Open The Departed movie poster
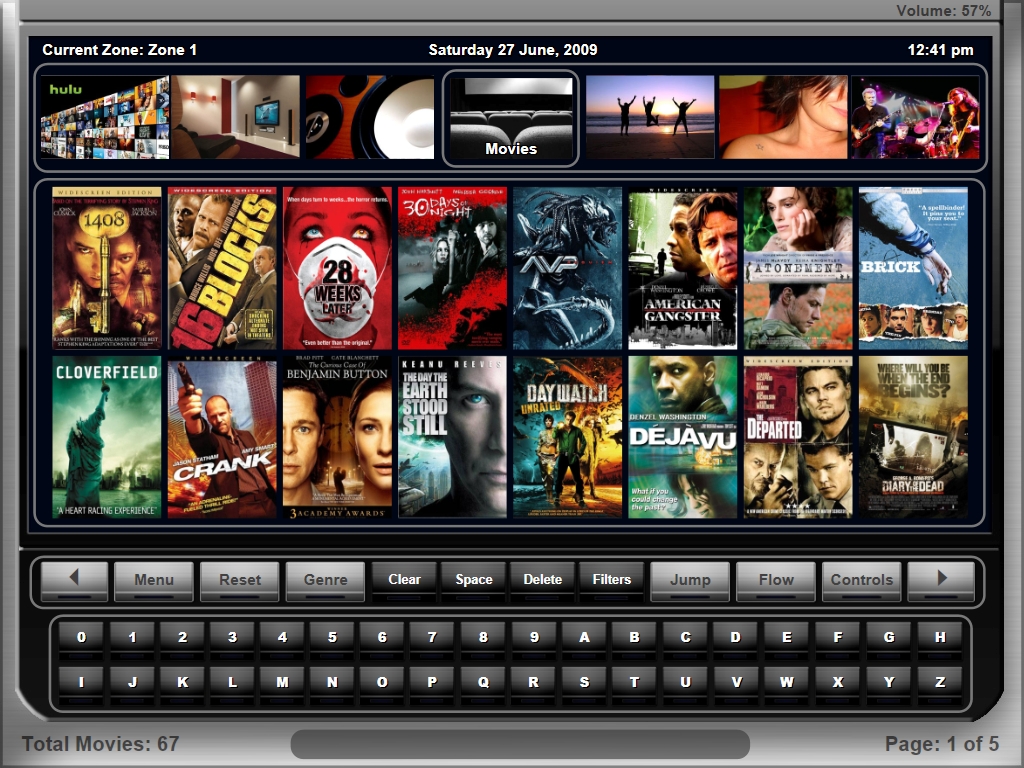The image size is (1024, 768). [x=798, y=437]
